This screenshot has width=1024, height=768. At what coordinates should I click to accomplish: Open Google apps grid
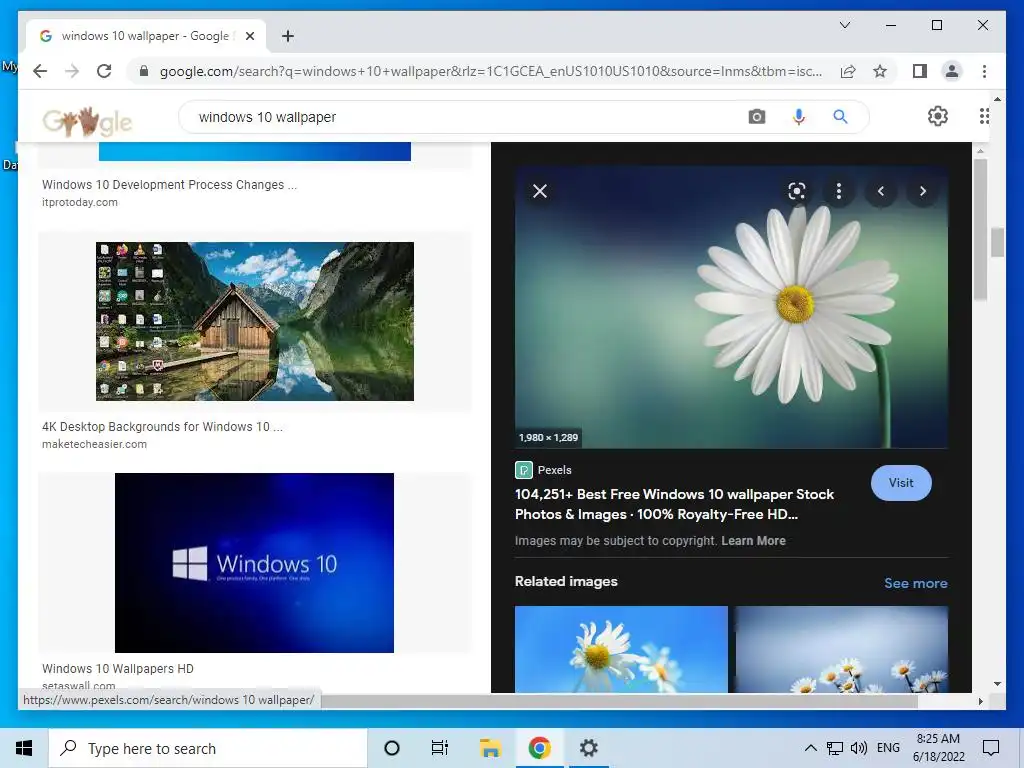point(984,116)
